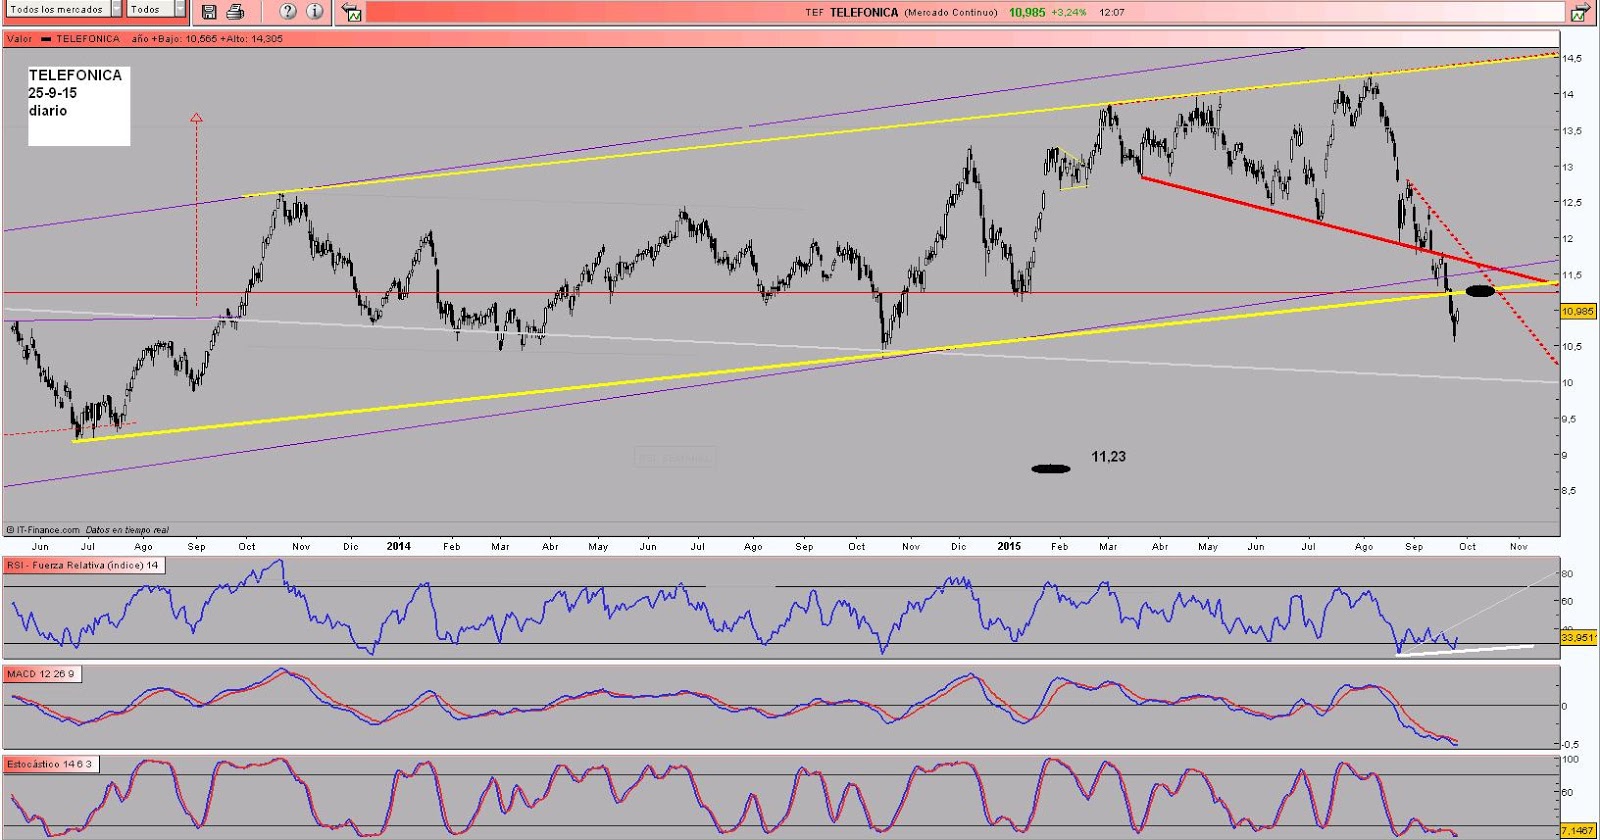Select the 'TELEFONICA 25-9-15 diario' text box
Viewport: 1600px width, 840px height.
tap(79, 106)
